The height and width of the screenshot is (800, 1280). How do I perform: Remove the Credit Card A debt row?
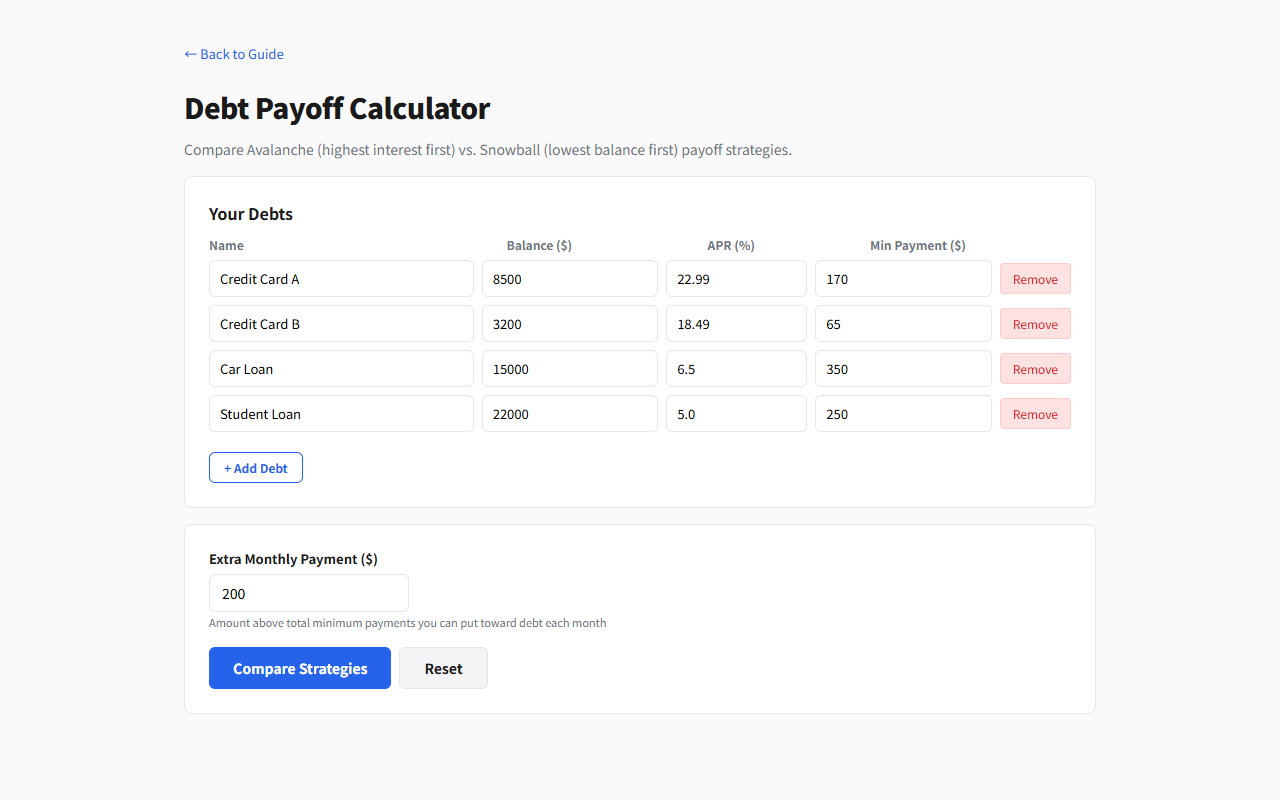click(x=1035, y=279)
